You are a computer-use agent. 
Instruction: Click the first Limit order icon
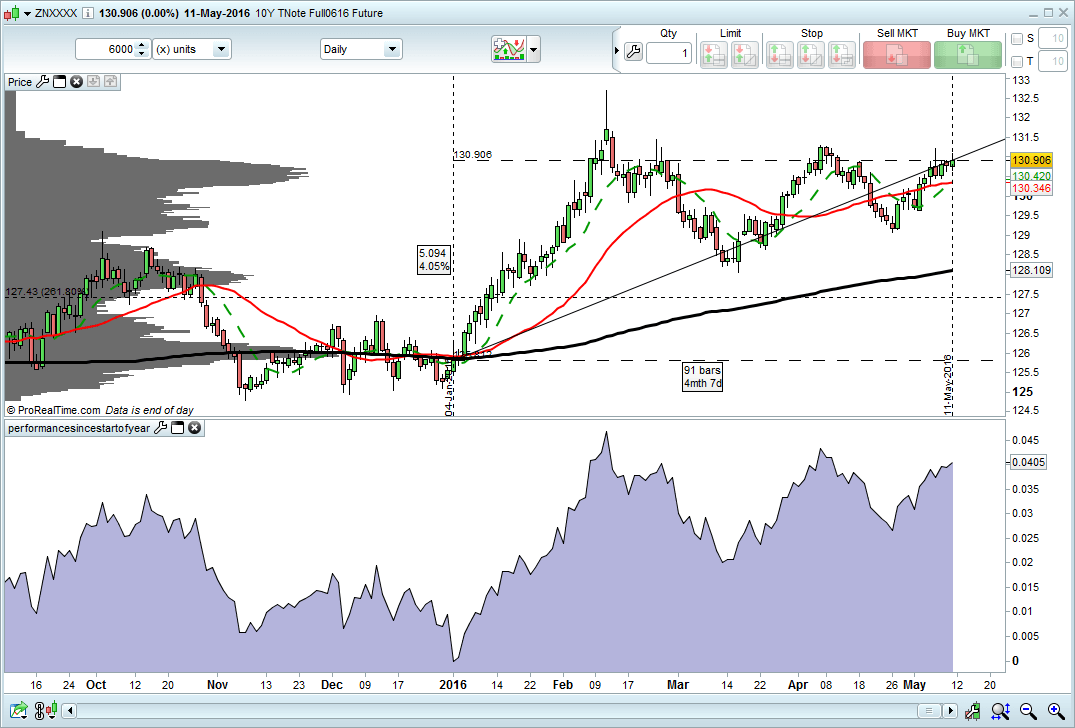(713, 55)
